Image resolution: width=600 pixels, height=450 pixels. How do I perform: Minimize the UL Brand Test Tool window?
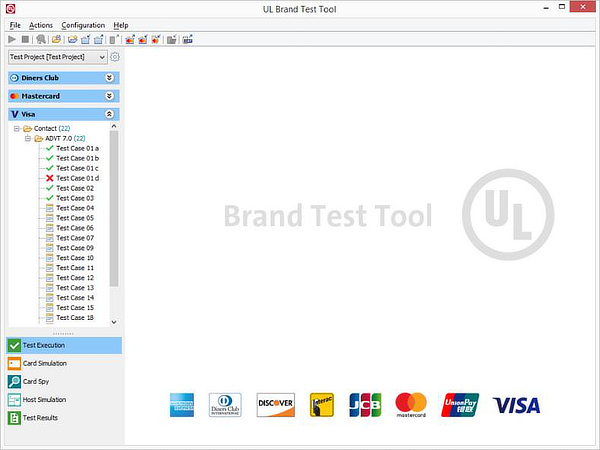pyautogui.click(x=546, y=8)
